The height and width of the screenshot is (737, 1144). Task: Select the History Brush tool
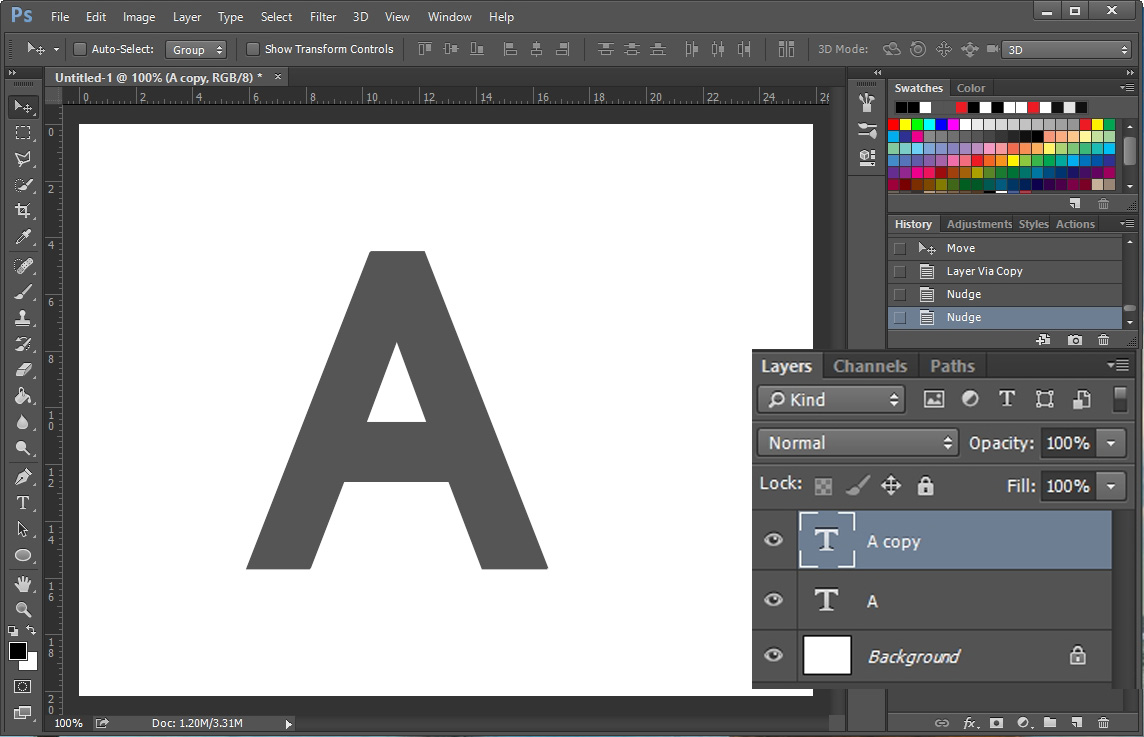click(23, 344)
